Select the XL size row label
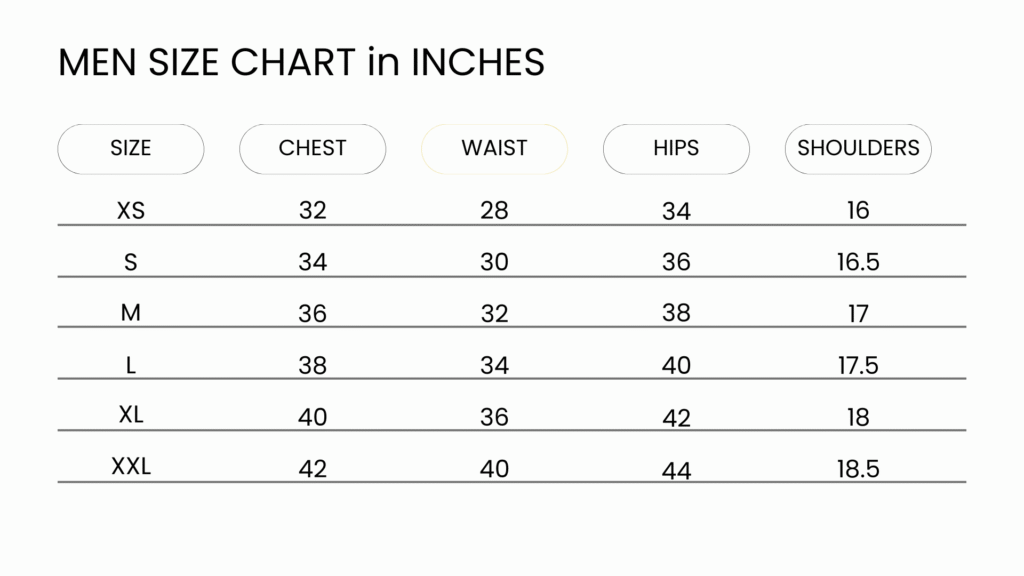1024x576 pixels. pos(131,415)
